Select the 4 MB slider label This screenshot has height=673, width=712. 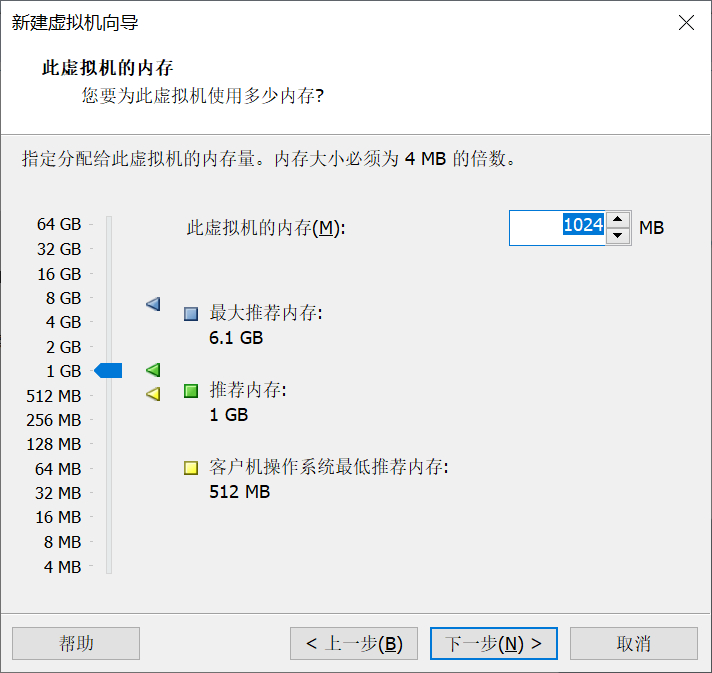(x=63, y=567)
